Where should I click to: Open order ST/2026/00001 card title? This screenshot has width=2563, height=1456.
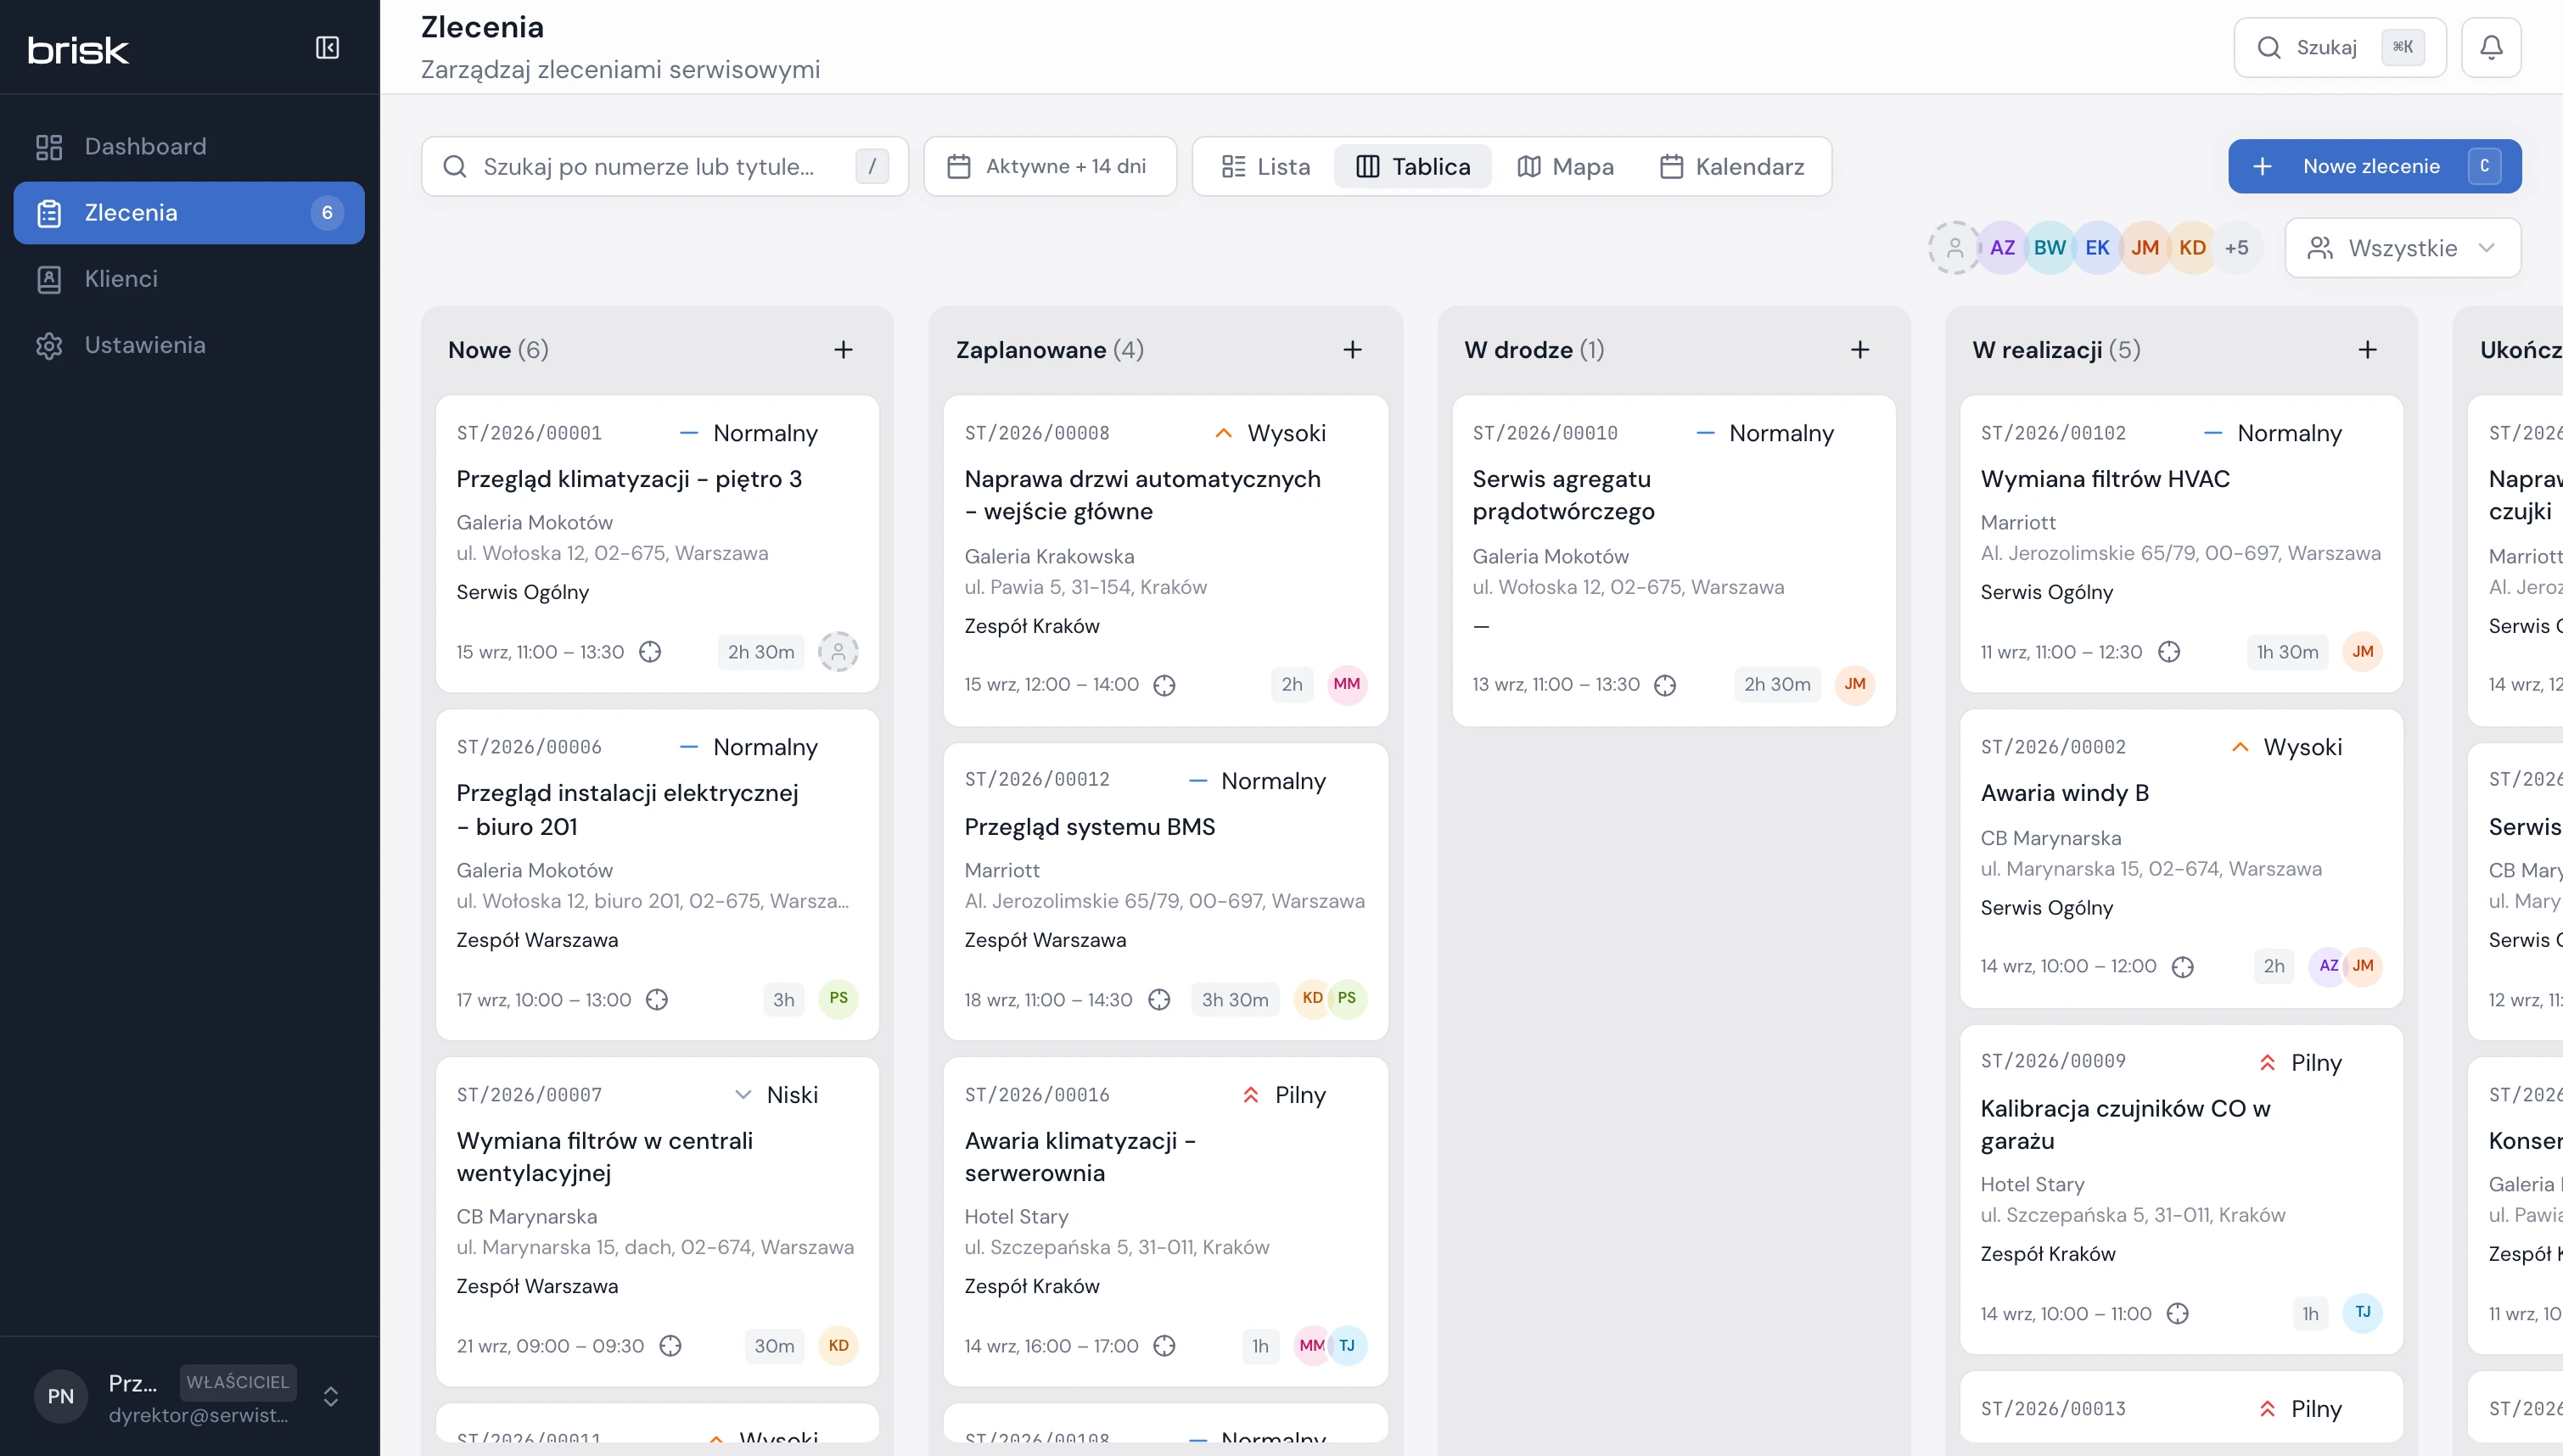coord(629,479)
